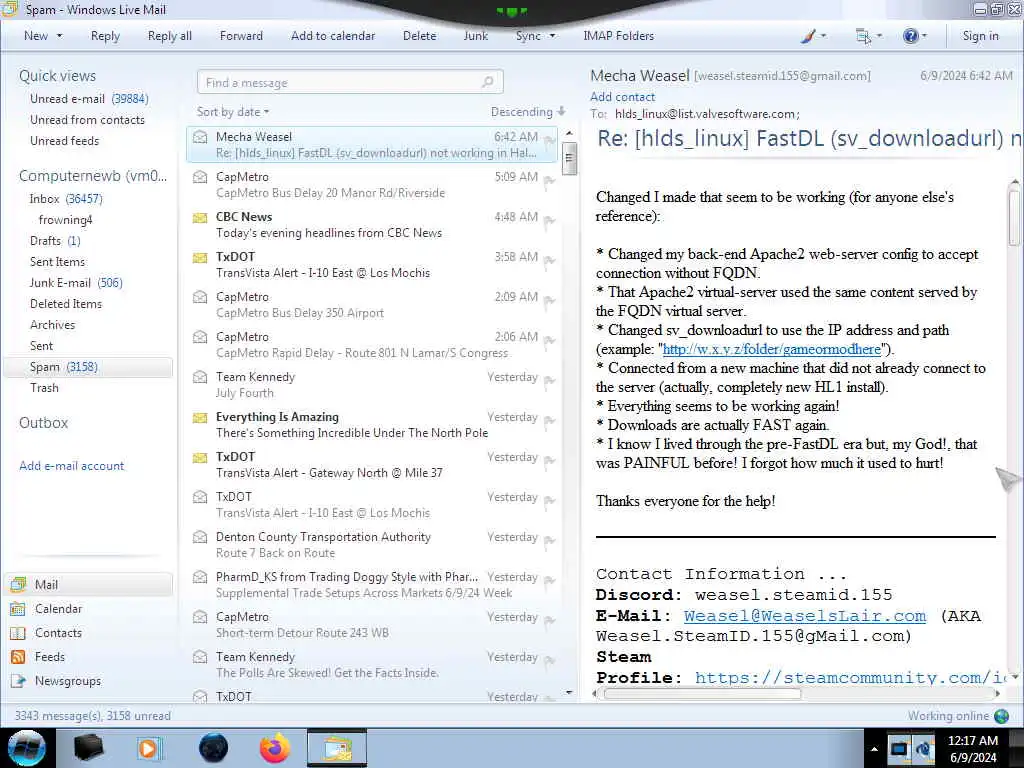Open the gameormodhere example URL link
Image resolution: width=1024 pixels, height=768 pixels.
coord(772,349)
